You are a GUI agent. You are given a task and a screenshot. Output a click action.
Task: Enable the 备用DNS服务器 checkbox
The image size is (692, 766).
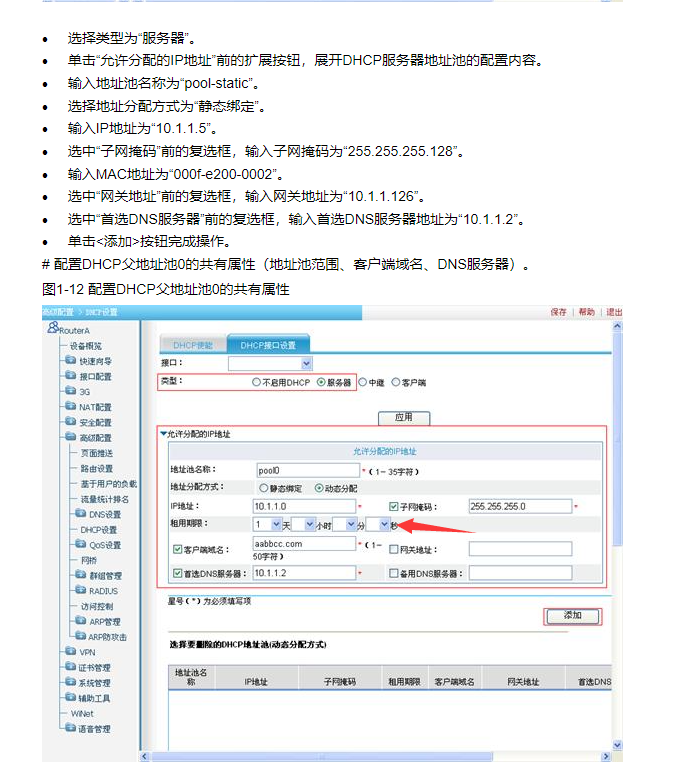[x=394, y=573]
